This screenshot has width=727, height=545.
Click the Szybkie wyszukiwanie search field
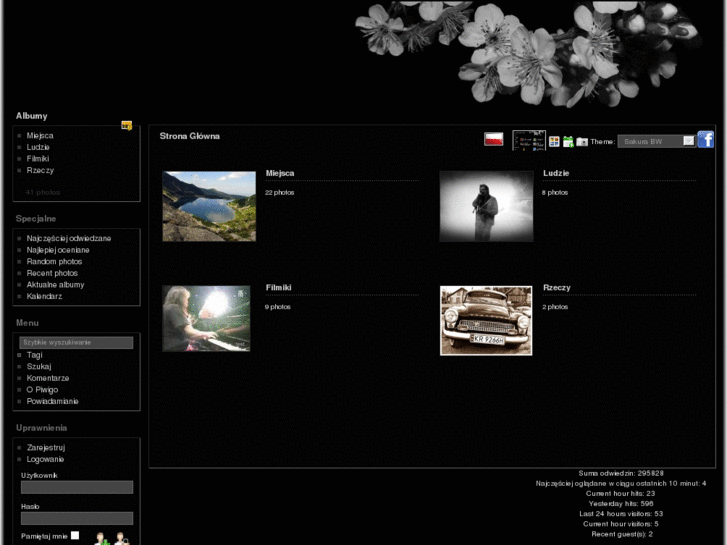click(x=77, y=343)
